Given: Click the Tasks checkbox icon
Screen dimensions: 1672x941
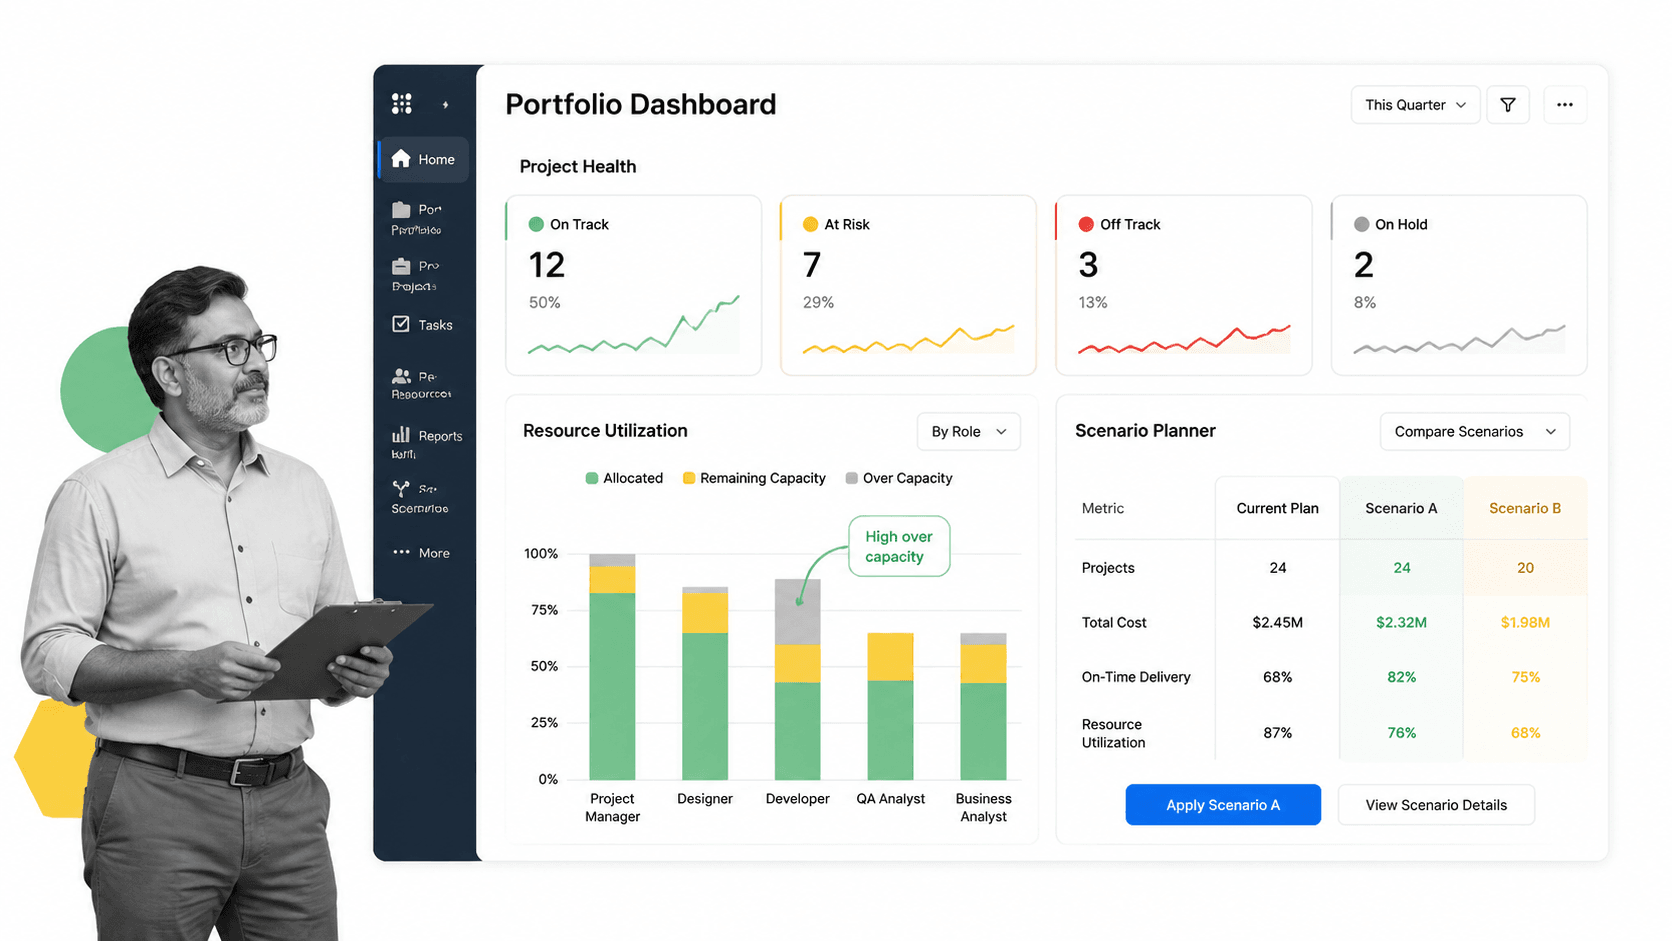Looking at the screenshot, I should click(x=401, y=324).
